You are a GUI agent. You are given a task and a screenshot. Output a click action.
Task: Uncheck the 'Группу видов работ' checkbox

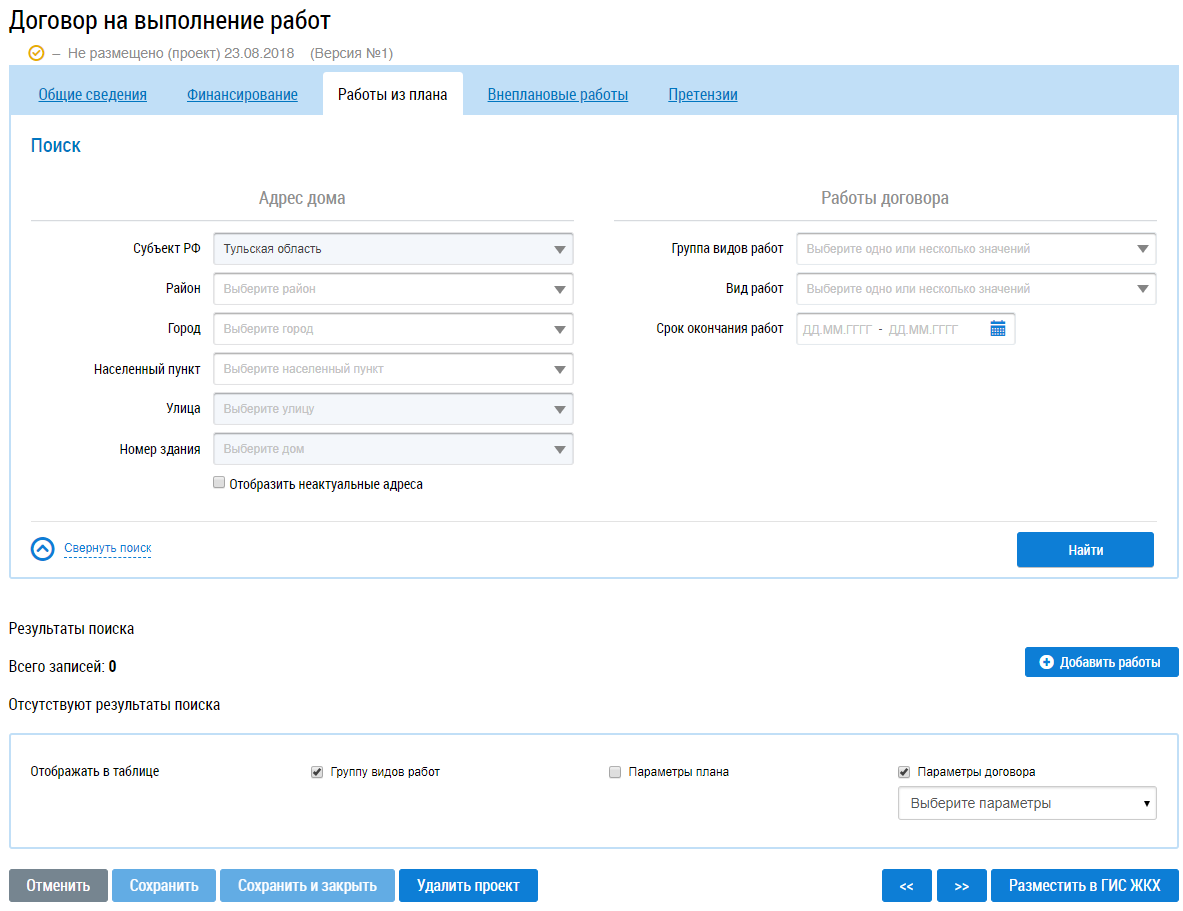click(317, 772)
